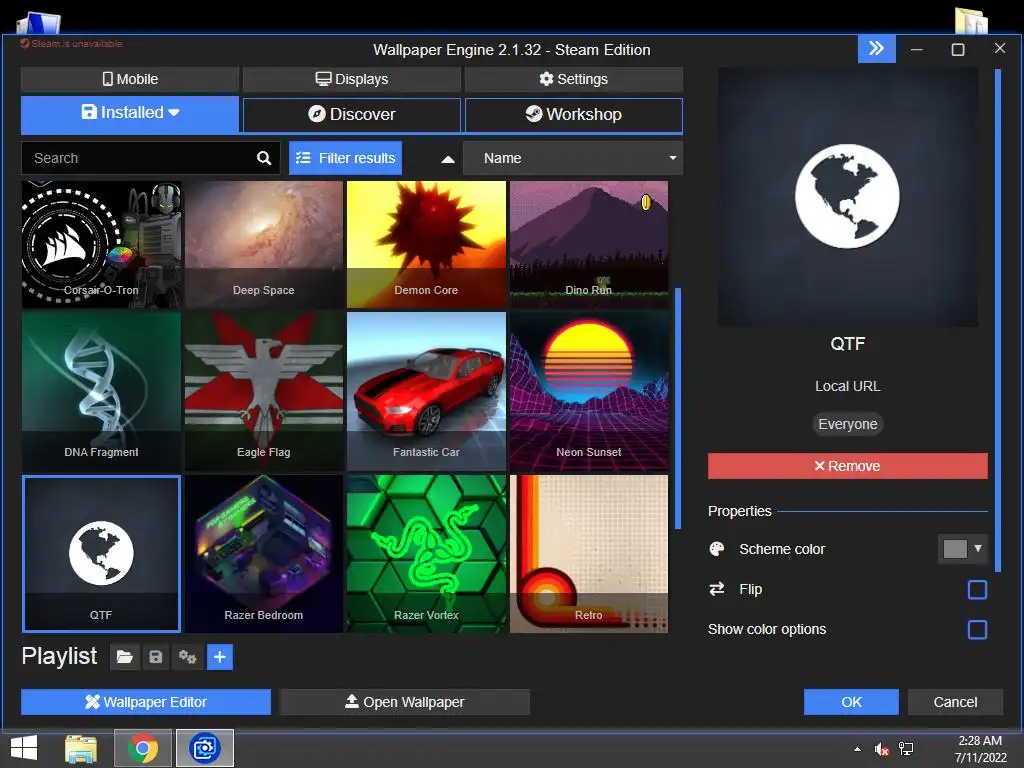Click the 'Local URL' label
Screen dimensions: 1024x768
click(848, 386)
